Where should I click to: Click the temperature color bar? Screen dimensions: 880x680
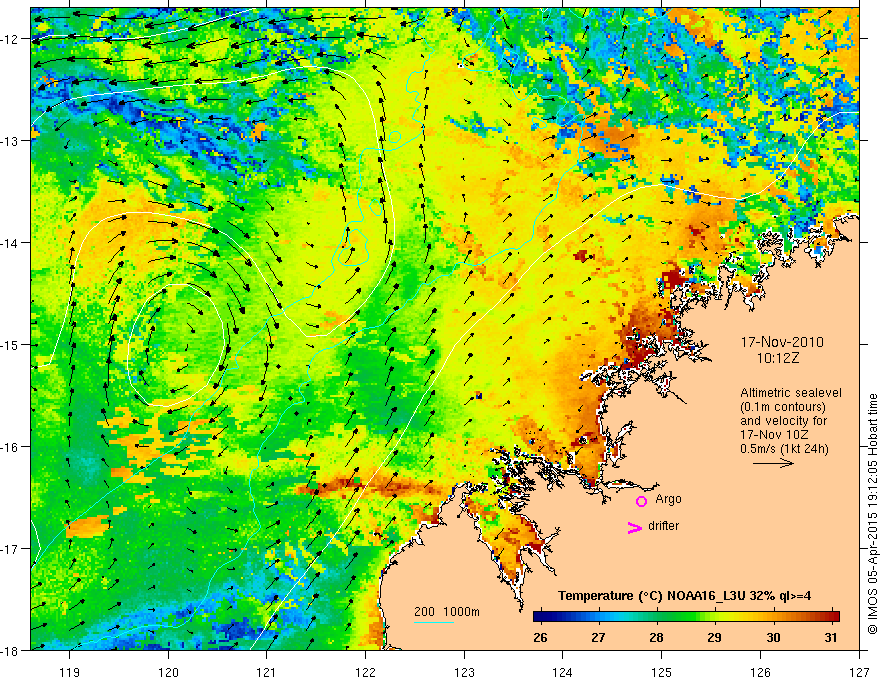(x=686, y=616)
